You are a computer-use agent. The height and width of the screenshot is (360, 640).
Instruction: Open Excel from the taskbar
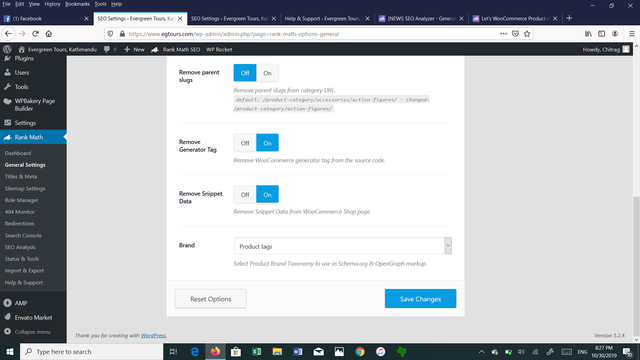point(256,351)
